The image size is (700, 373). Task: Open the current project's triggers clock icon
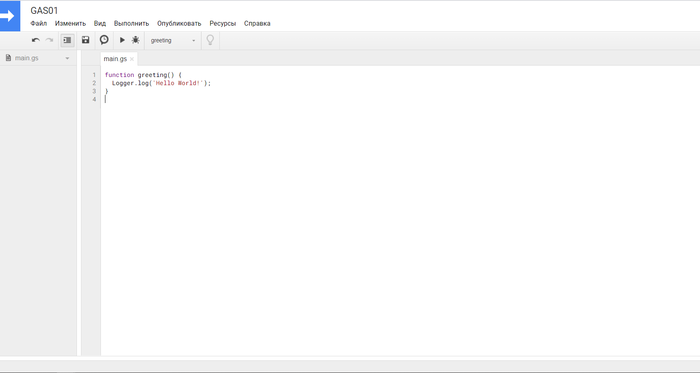[x=104, y=40]
